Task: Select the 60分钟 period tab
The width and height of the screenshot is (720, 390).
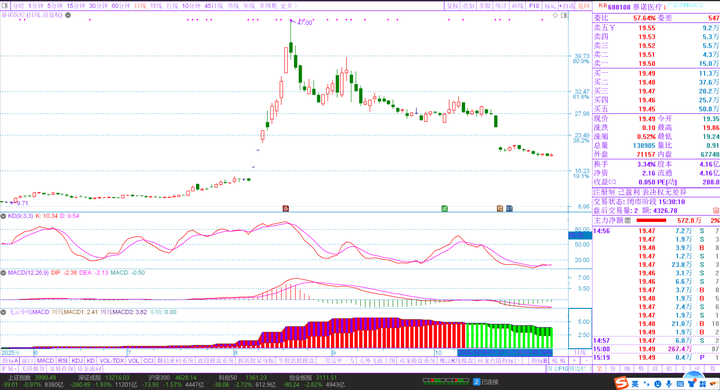Action: [121, 6]
